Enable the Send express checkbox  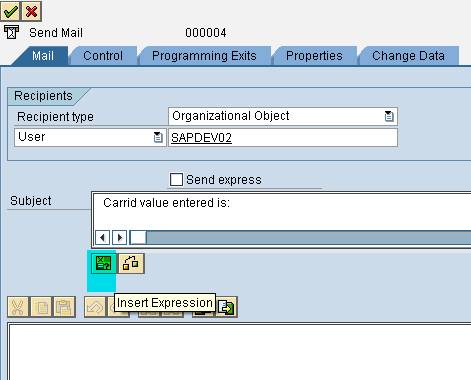[x=176, y=179]
